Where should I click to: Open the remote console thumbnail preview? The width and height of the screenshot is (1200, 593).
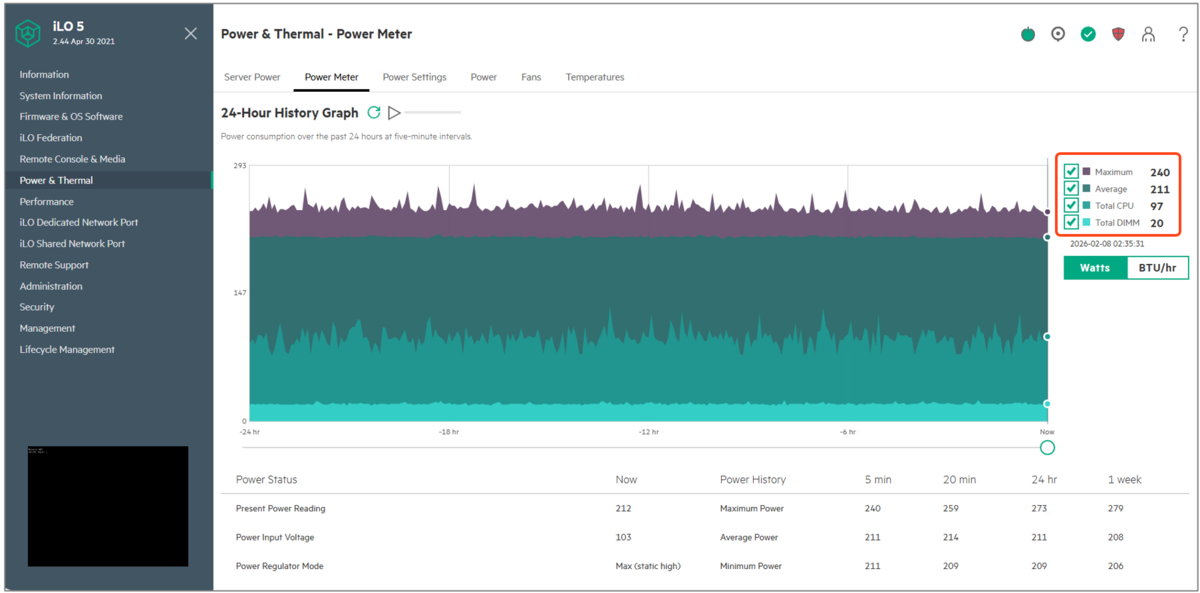(x=108, y=506)
